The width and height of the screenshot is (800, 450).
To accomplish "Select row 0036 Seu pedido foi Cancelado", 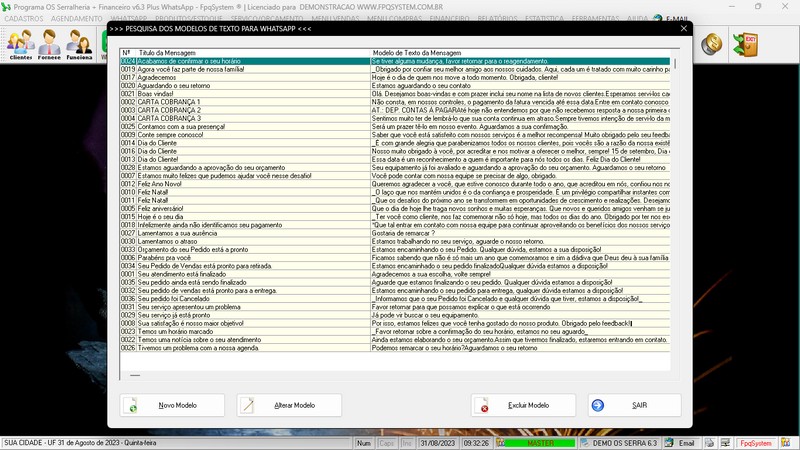I will point(395,298).
